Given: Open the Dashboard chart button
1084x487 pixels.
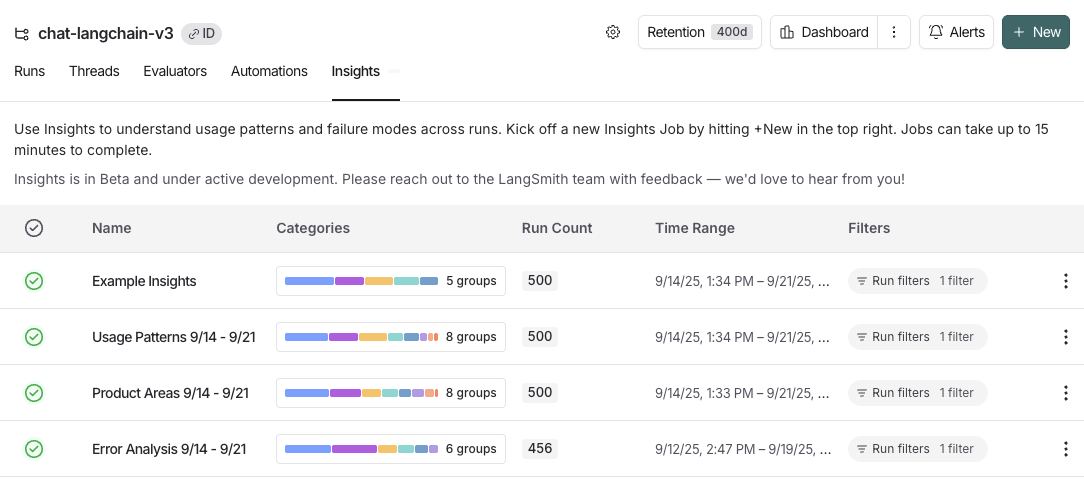Looking at the screenshot, I should (824, 32).
